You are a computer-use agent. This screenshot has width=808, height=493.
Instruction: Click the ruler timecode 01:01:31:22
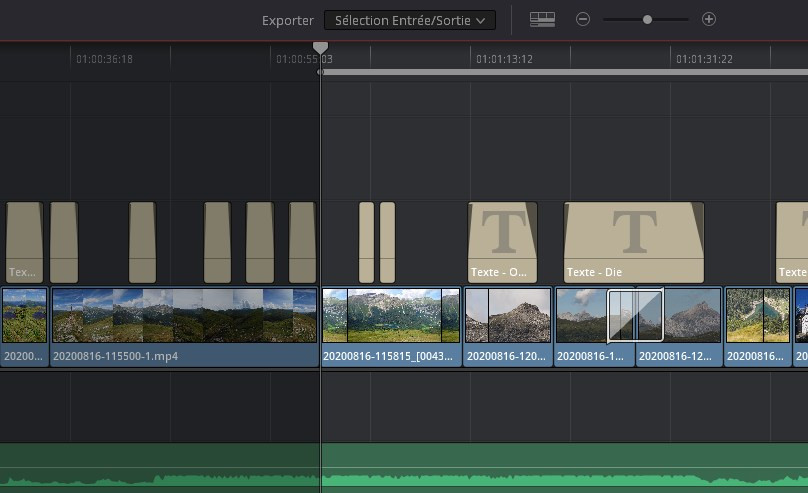[704, 59]
